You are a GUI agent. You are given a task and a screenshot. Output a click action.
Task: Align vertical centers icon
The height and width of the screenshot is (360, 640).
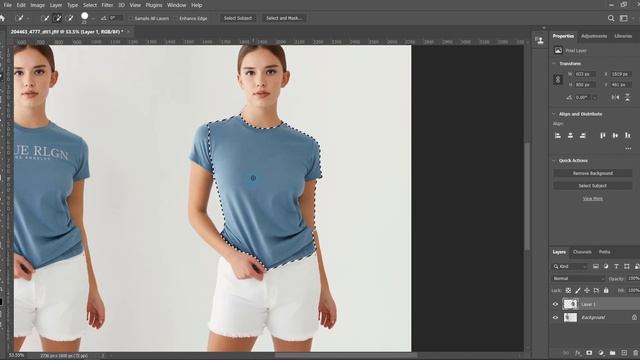click(x=615, y=136)
